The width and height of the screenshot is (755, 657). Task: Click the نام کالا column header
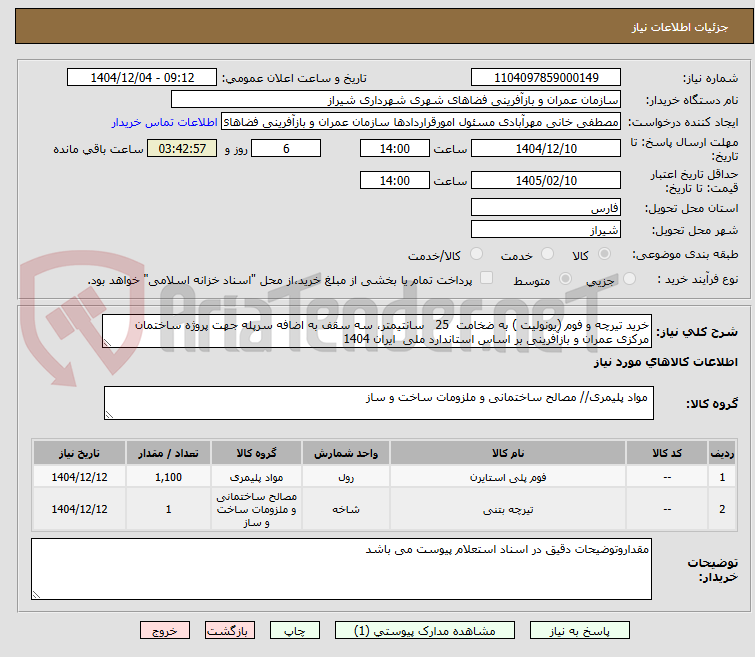coord(508,453)
